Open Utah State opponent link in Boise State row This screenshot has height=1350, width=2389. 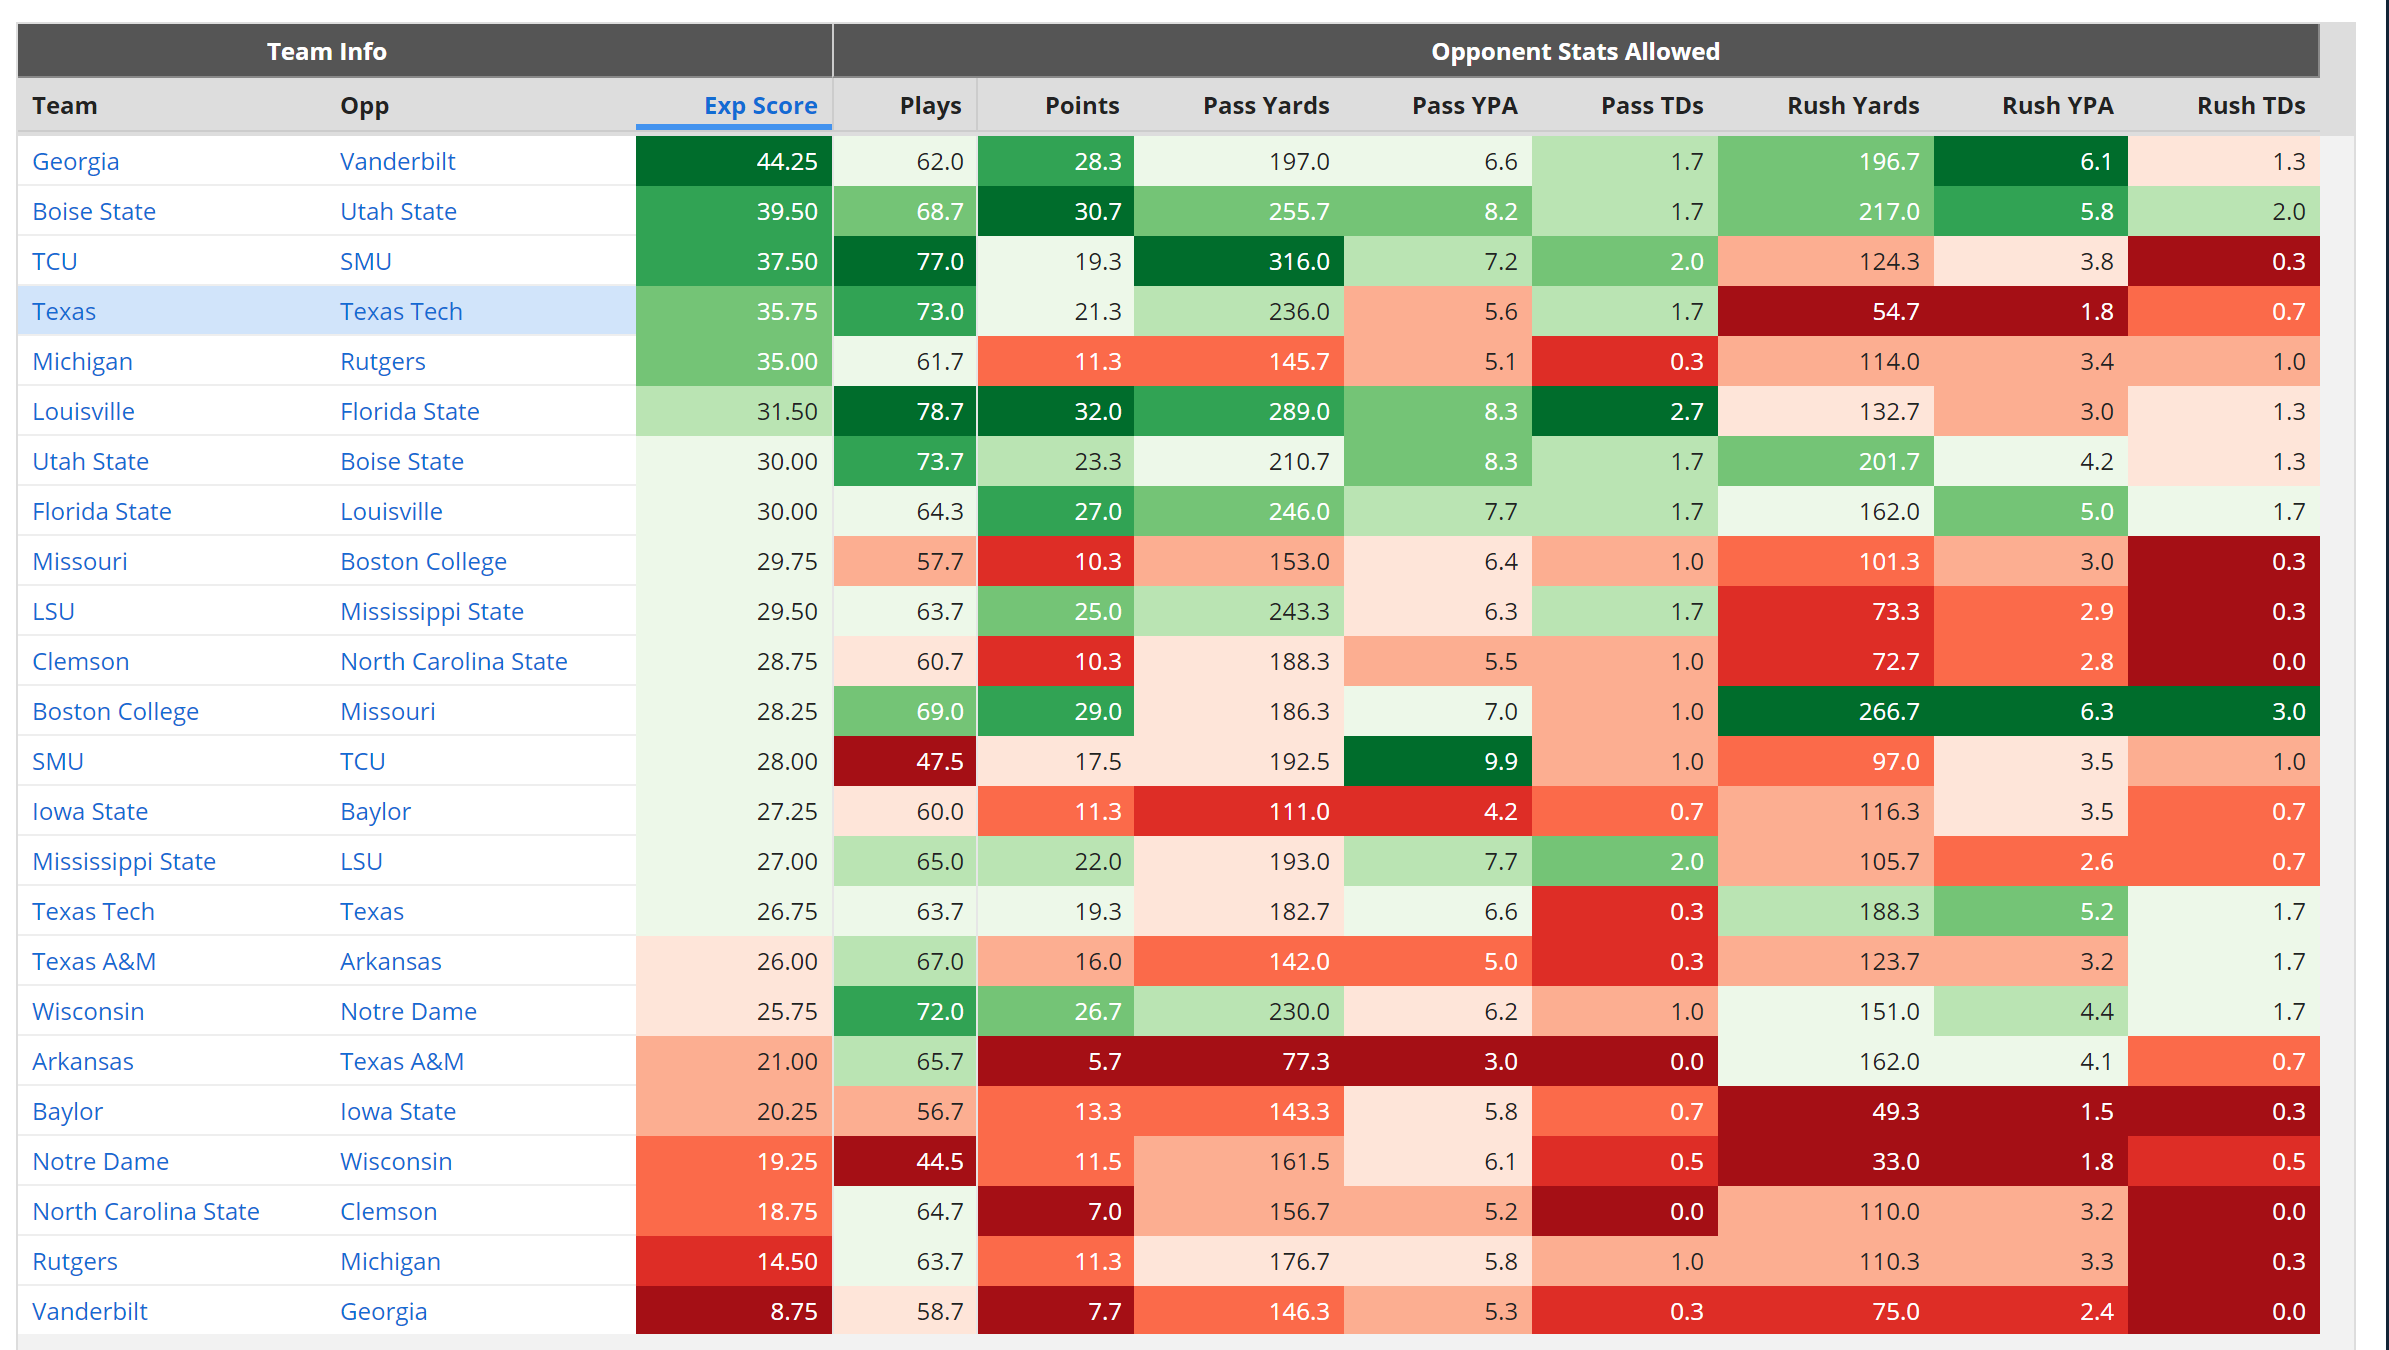pyautogui.click(x=398, y=211)
